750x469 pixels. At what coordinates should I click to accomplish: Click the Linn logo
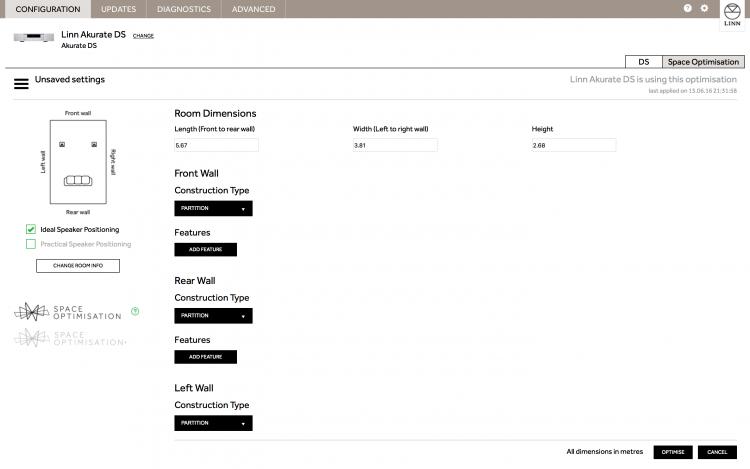pyautogui.click(x=733, y=13)
